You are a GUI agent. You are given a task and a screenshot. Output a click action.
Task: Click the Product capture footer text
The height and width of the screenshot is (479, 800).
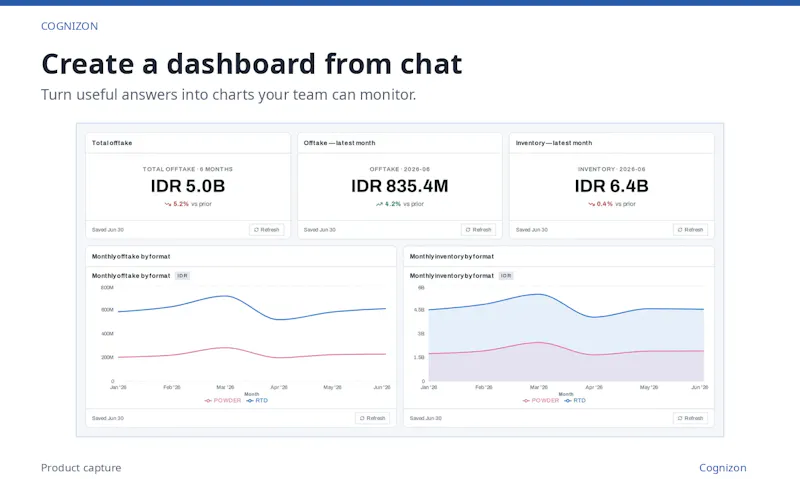click(x=81, y=468)
